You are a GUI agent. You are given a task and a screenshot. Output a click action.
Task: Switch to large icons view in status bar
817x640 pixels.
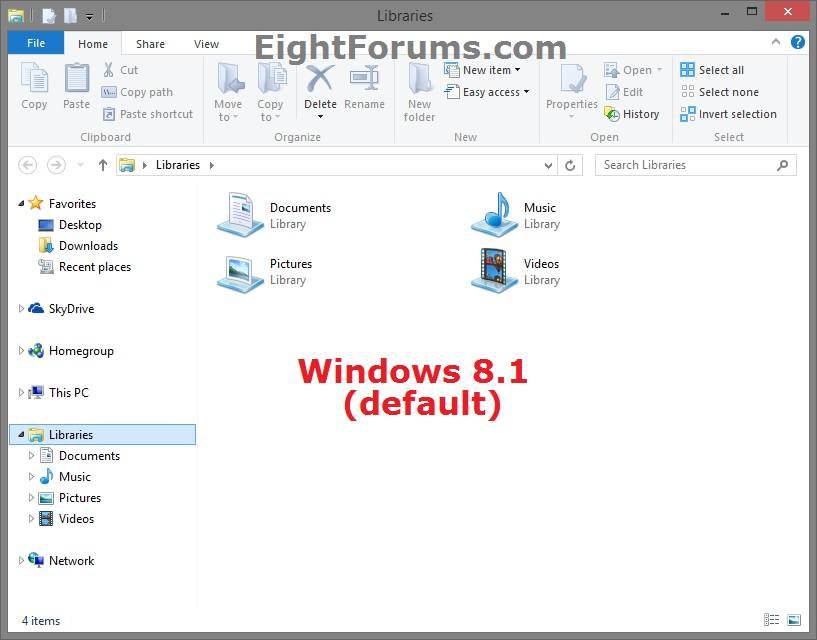coord(794,620)
